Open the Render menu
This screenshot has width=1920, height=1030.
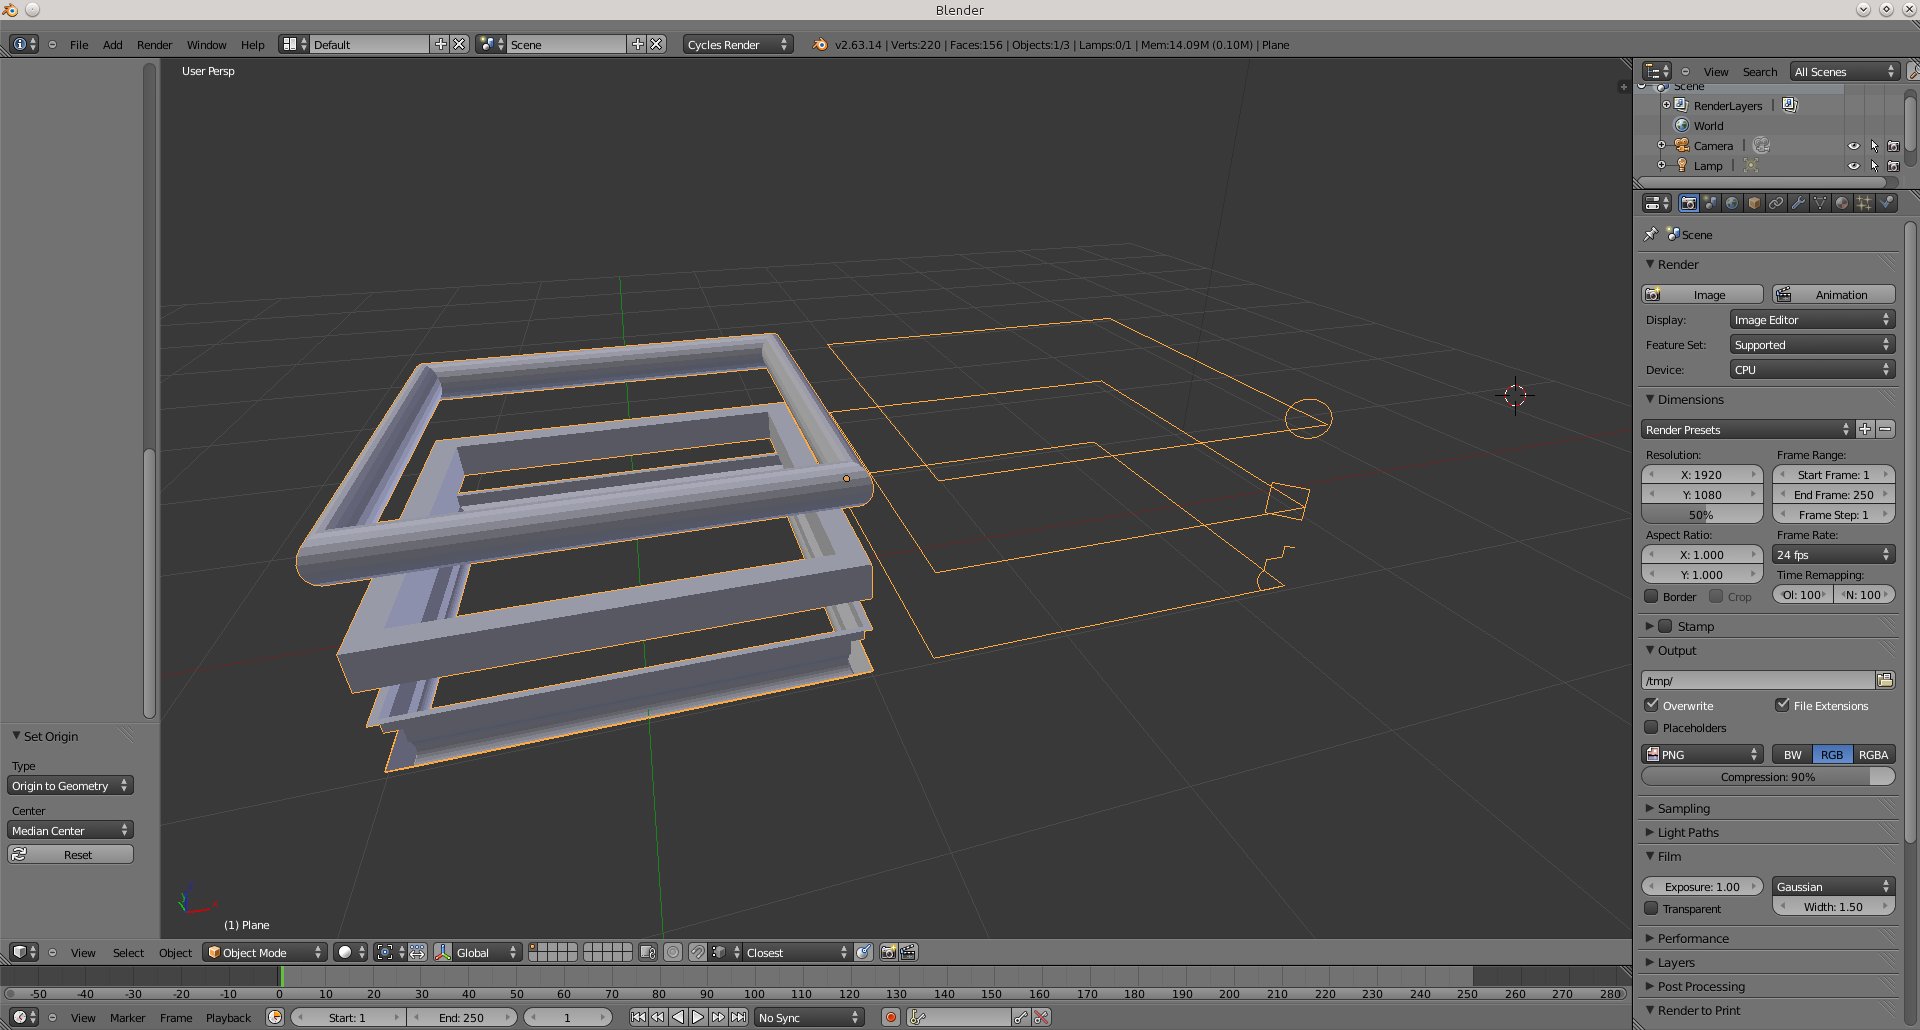click(x=154, y=45)
